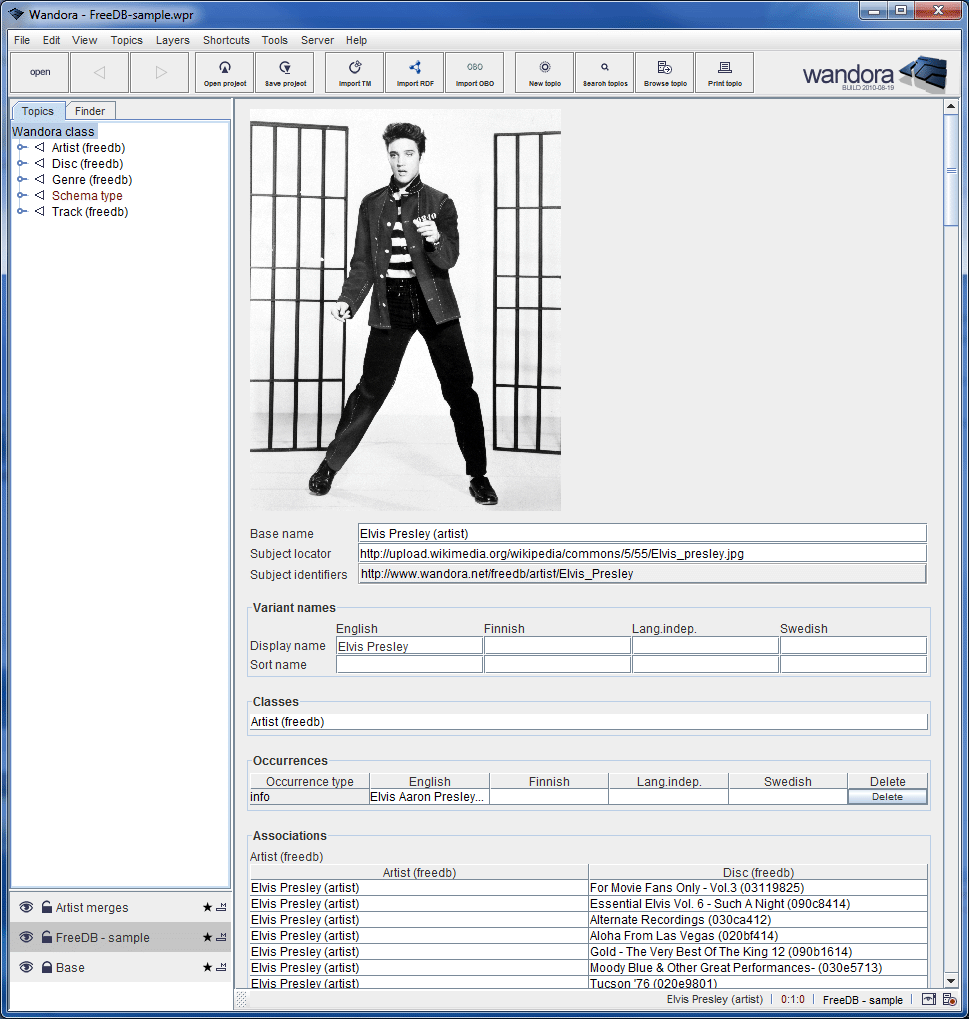The image size is (969, 1019).
Task: Import a topic map via Import TM icon
Action: [x=354, y=72]
